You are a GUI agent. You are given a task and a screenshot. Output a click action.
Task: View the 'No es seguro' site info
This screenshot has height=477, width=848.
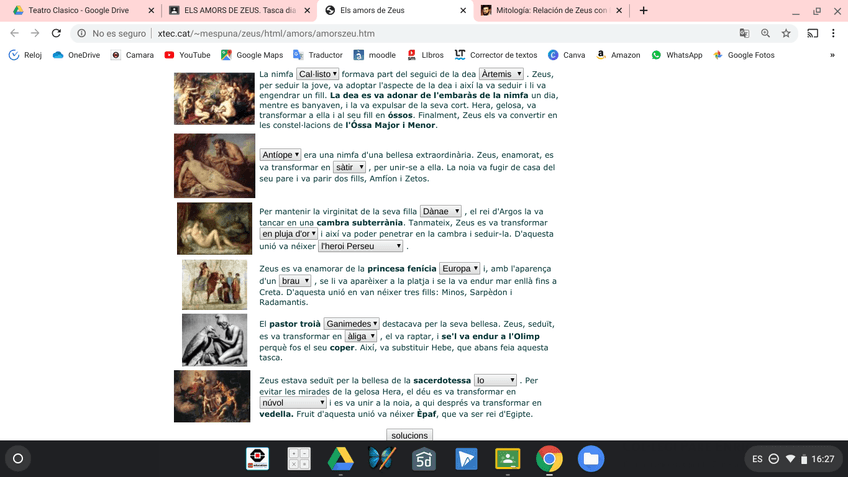click(x=112, y=34)
